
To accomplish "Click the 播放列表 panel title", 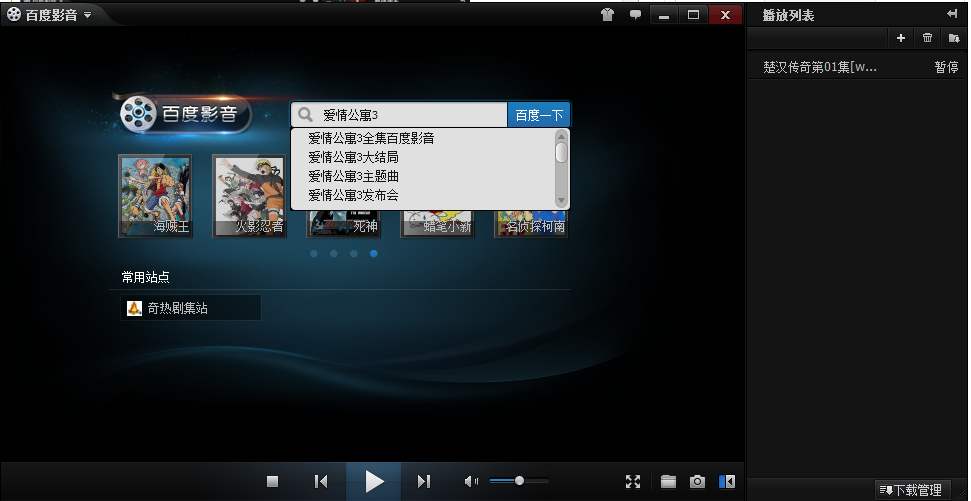I will click(788, 15).
